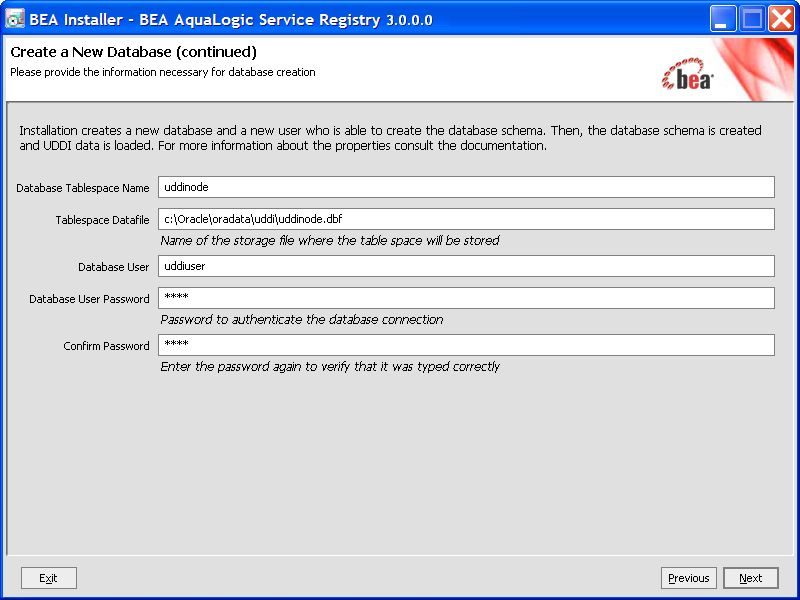Click the 'Tablespace Datafile' label
Image resolution: width=800 pixels, height=600 pixels.
pyautogui.click(x=103, y=220)
